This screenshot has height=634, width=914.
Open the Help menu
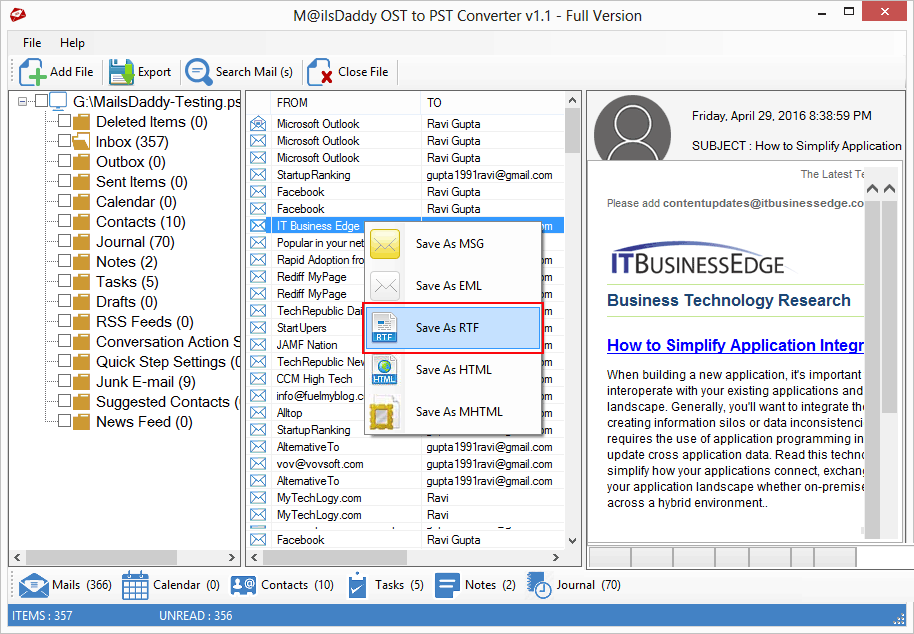pyautogui.click(x=72, y=43)
